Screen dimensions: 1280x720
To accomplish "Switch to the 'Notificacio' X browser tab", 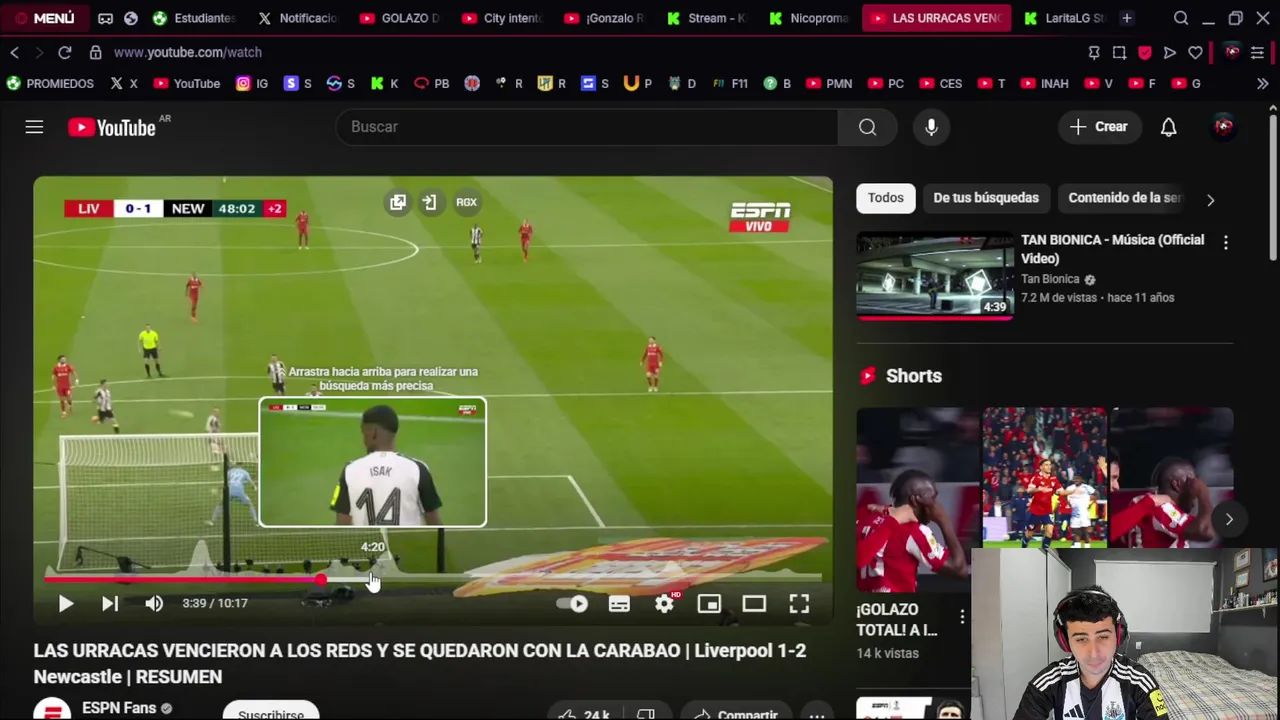I will [x=299, y=18].
